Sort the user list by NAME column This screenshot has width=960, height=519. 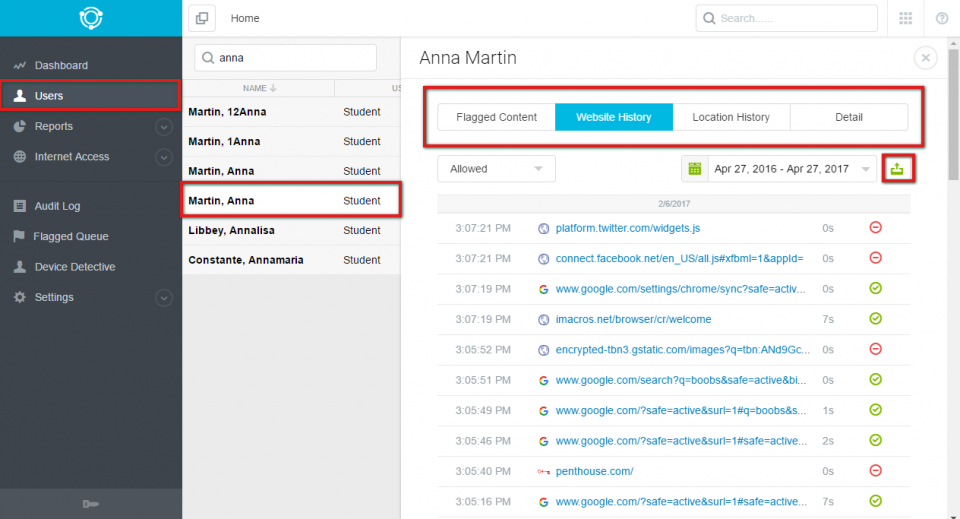pos(260,88)
